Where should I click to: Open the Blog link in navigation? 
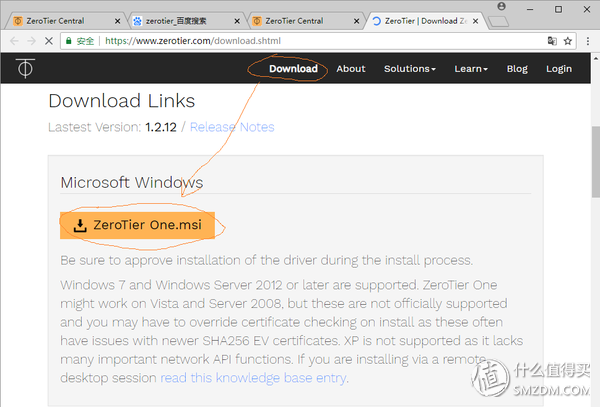pos(517,68)
